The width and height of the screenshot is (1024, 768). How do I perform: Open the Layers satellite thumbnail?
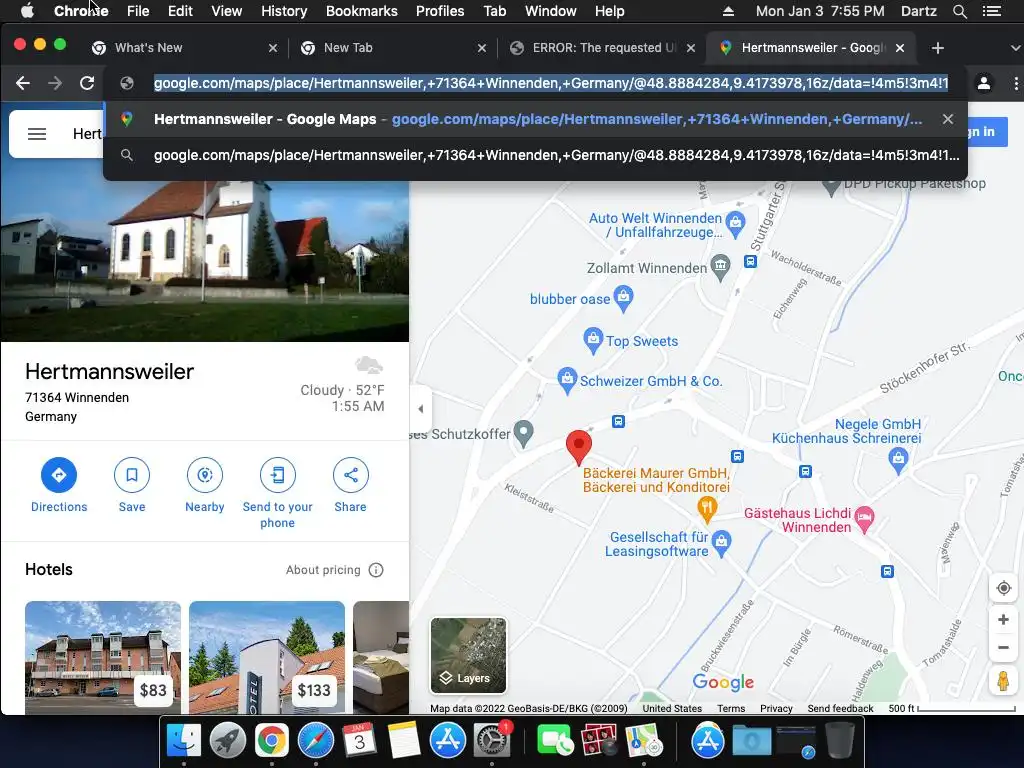click(x=468, y=655)
